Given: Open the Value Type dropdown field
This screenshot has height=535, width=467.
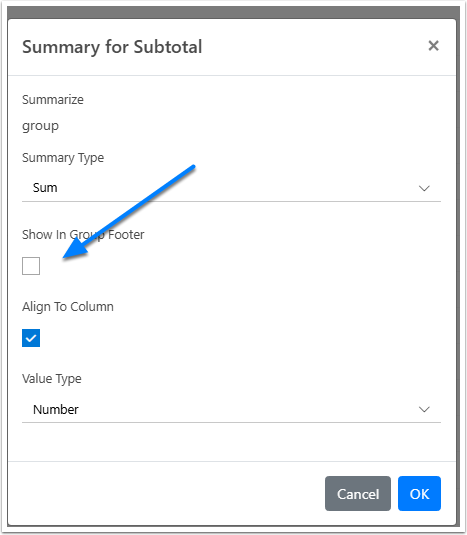Looking at the screenshot, I should [x=231, y=409].
